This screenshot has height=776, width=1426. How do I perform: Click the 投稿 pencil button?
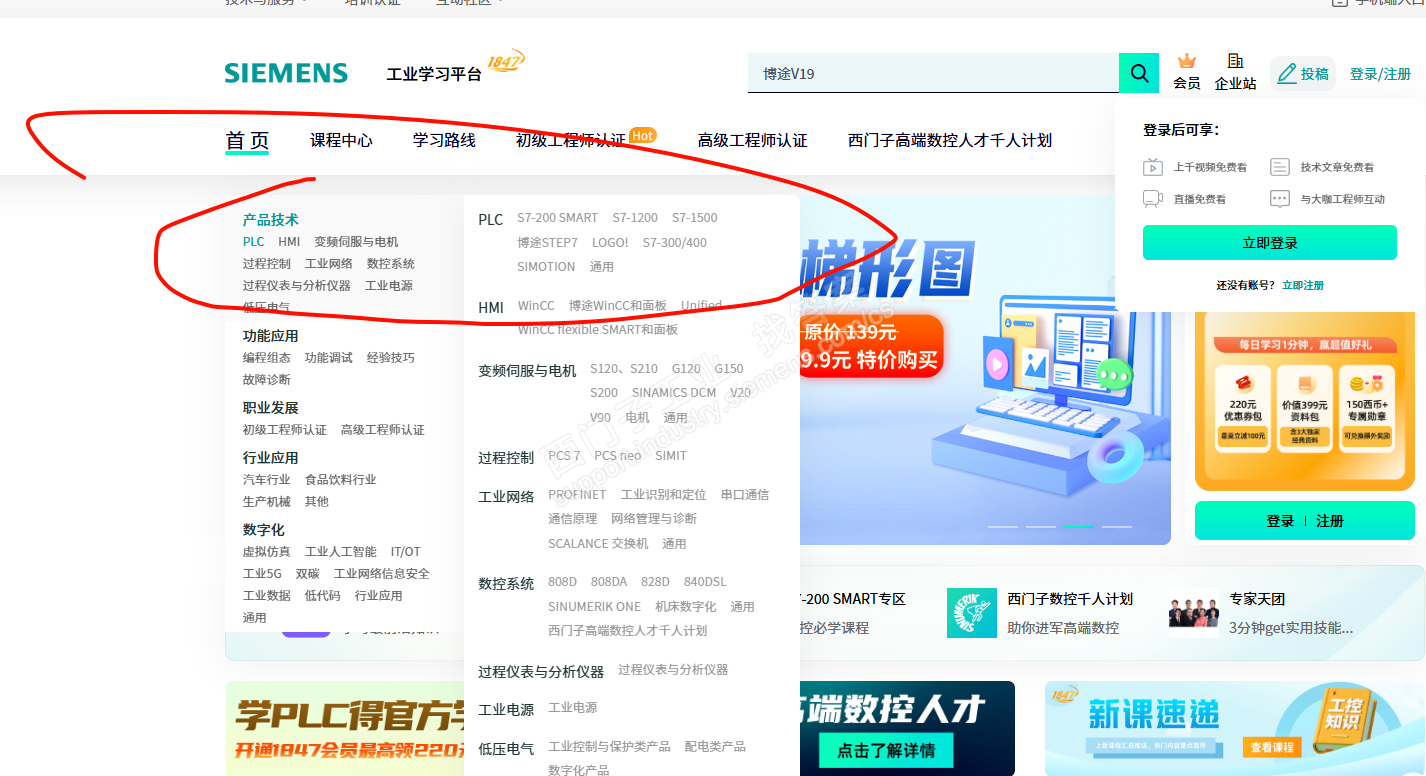click(1303, 74)
